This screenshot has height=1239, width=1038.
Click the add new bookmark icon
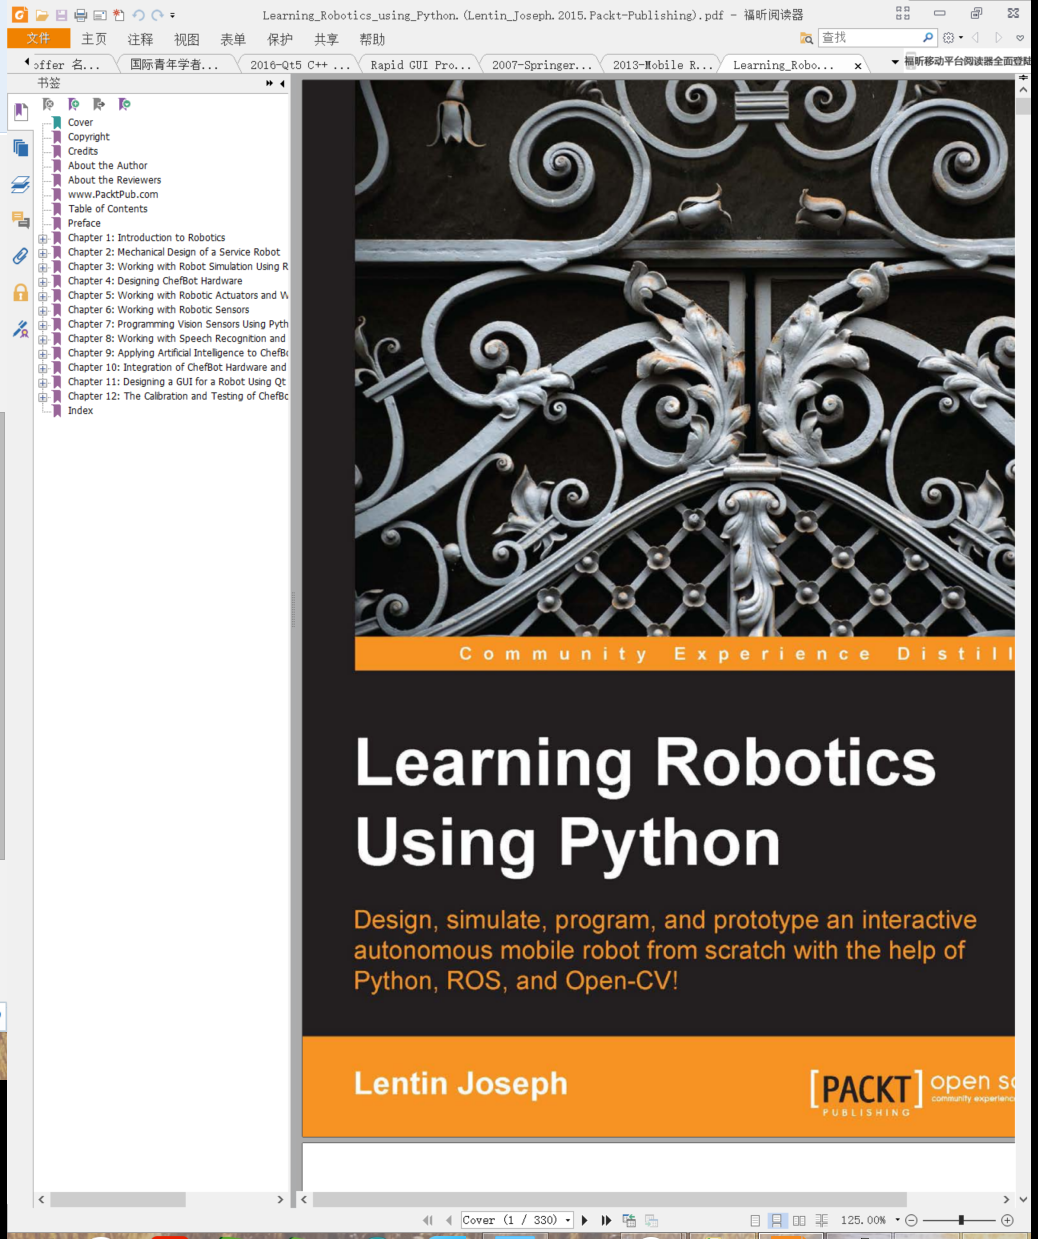(73, 104)
